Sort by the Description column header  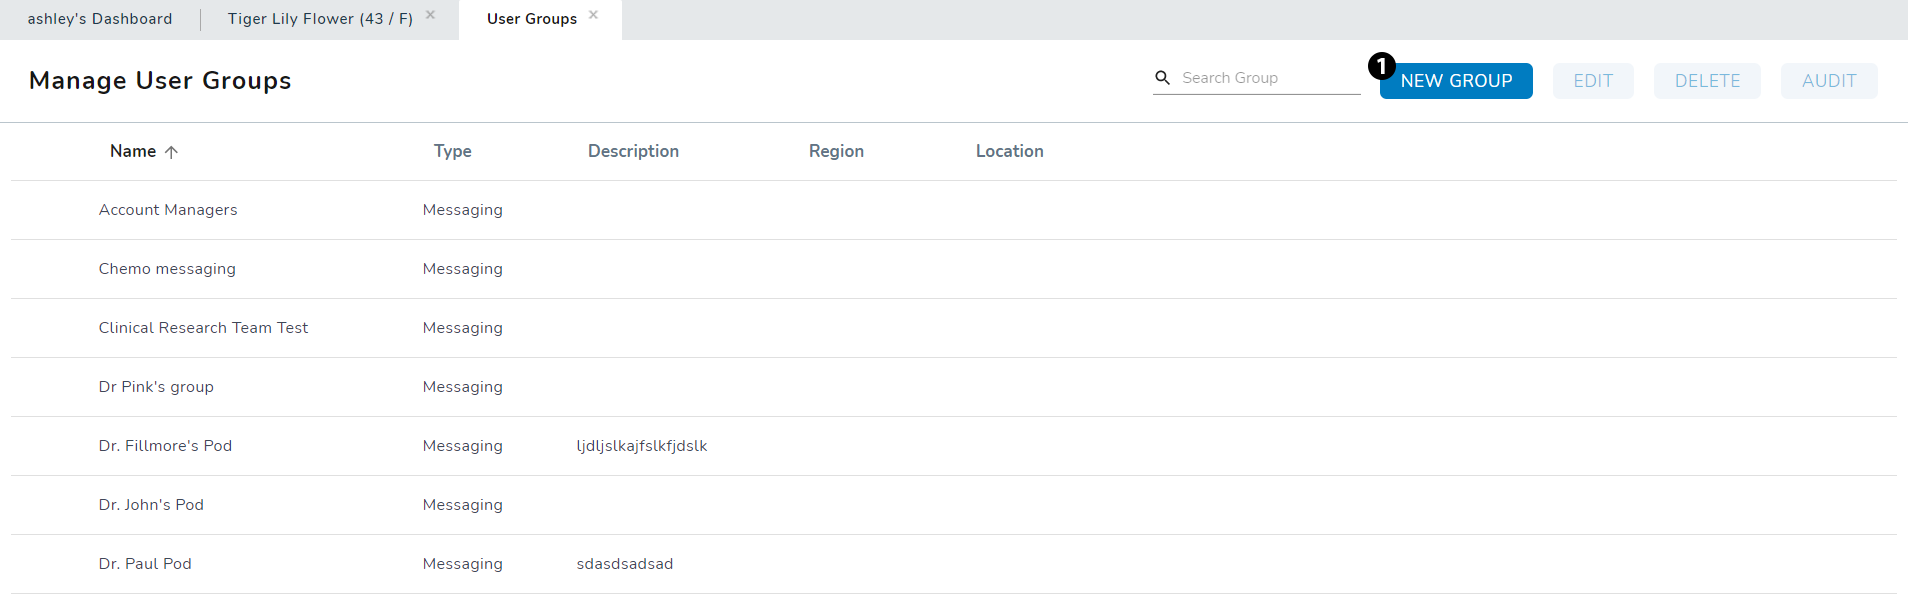pyautogui.click(x=633, y=151)
